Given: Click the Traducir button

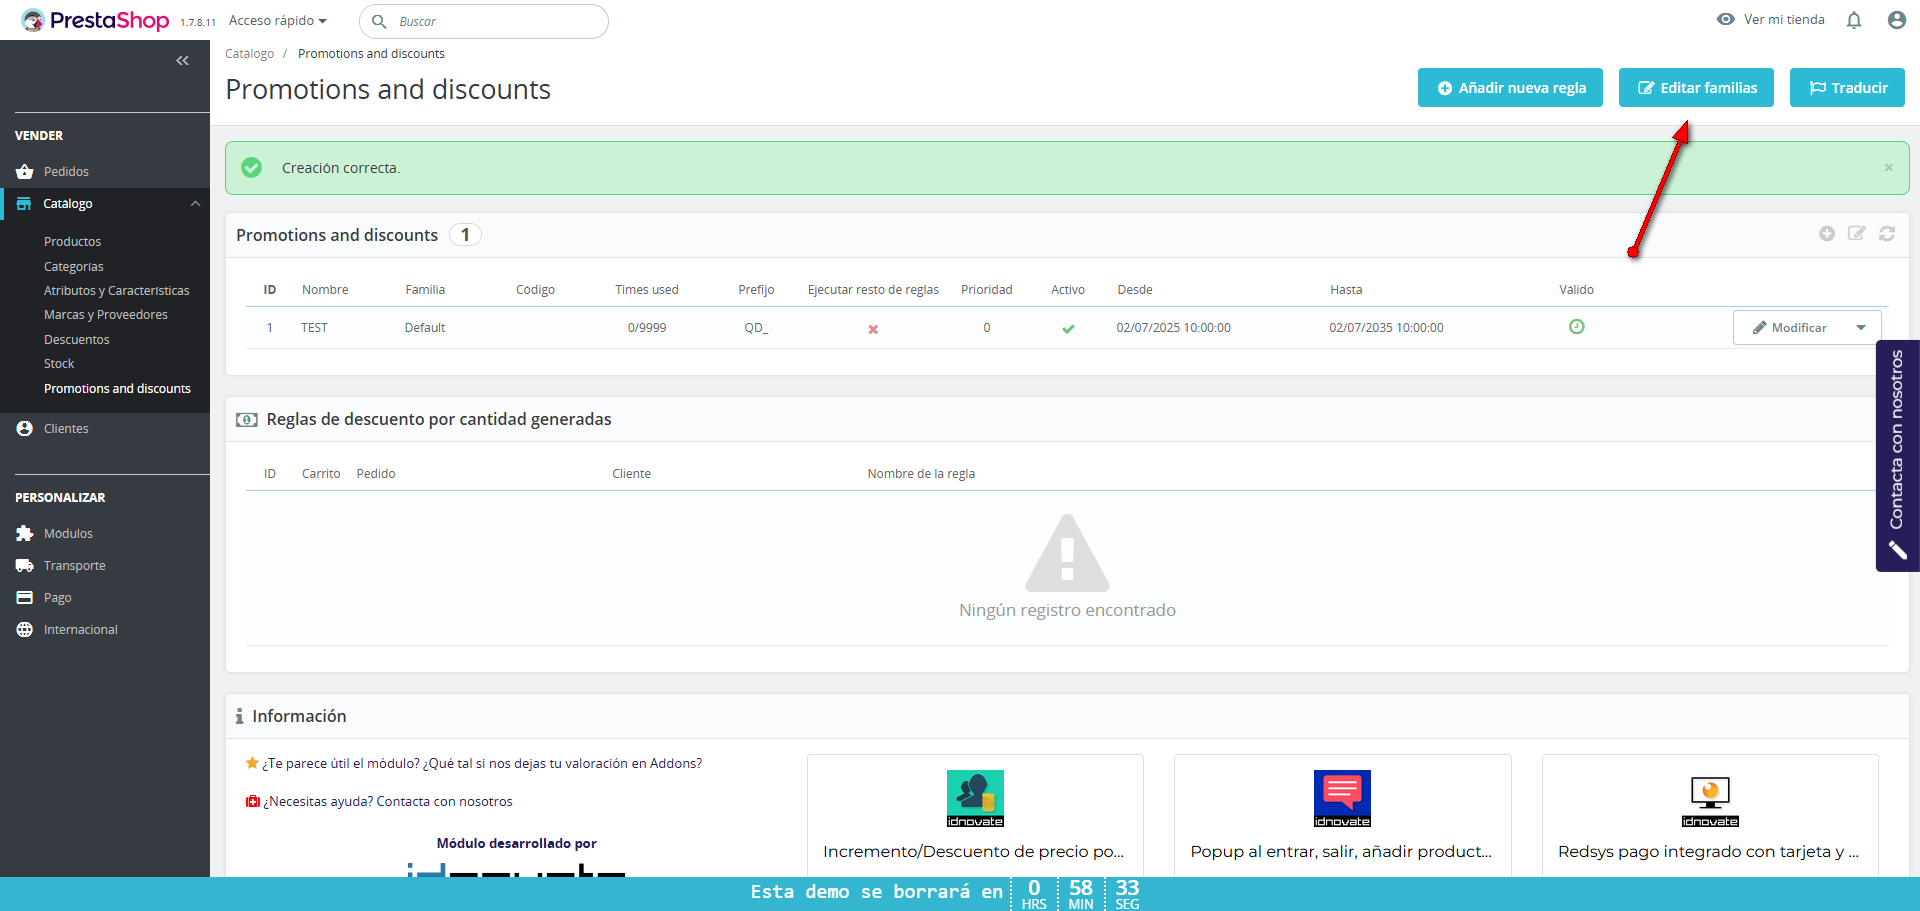Looking at the screenshot, I should pyautogui.click(x=1847, y=87).
